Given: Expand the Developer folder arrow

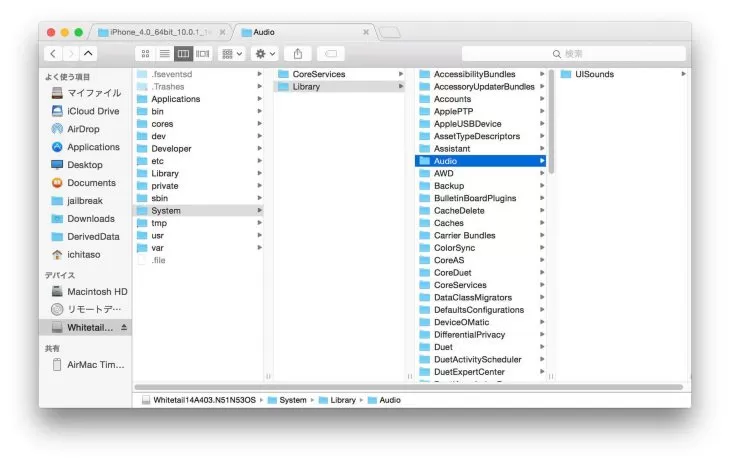Looking at the screenshot, I should (x=259, y=149).
